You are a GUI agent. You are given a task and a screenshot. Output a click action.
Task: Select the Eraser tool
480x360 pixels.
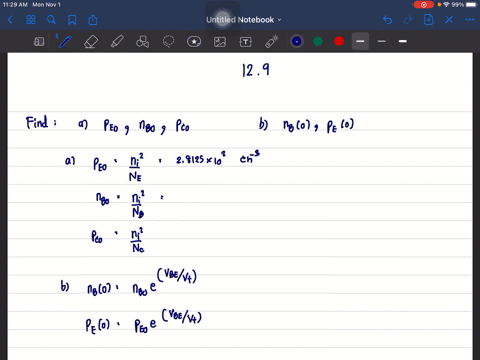(91, 42)
